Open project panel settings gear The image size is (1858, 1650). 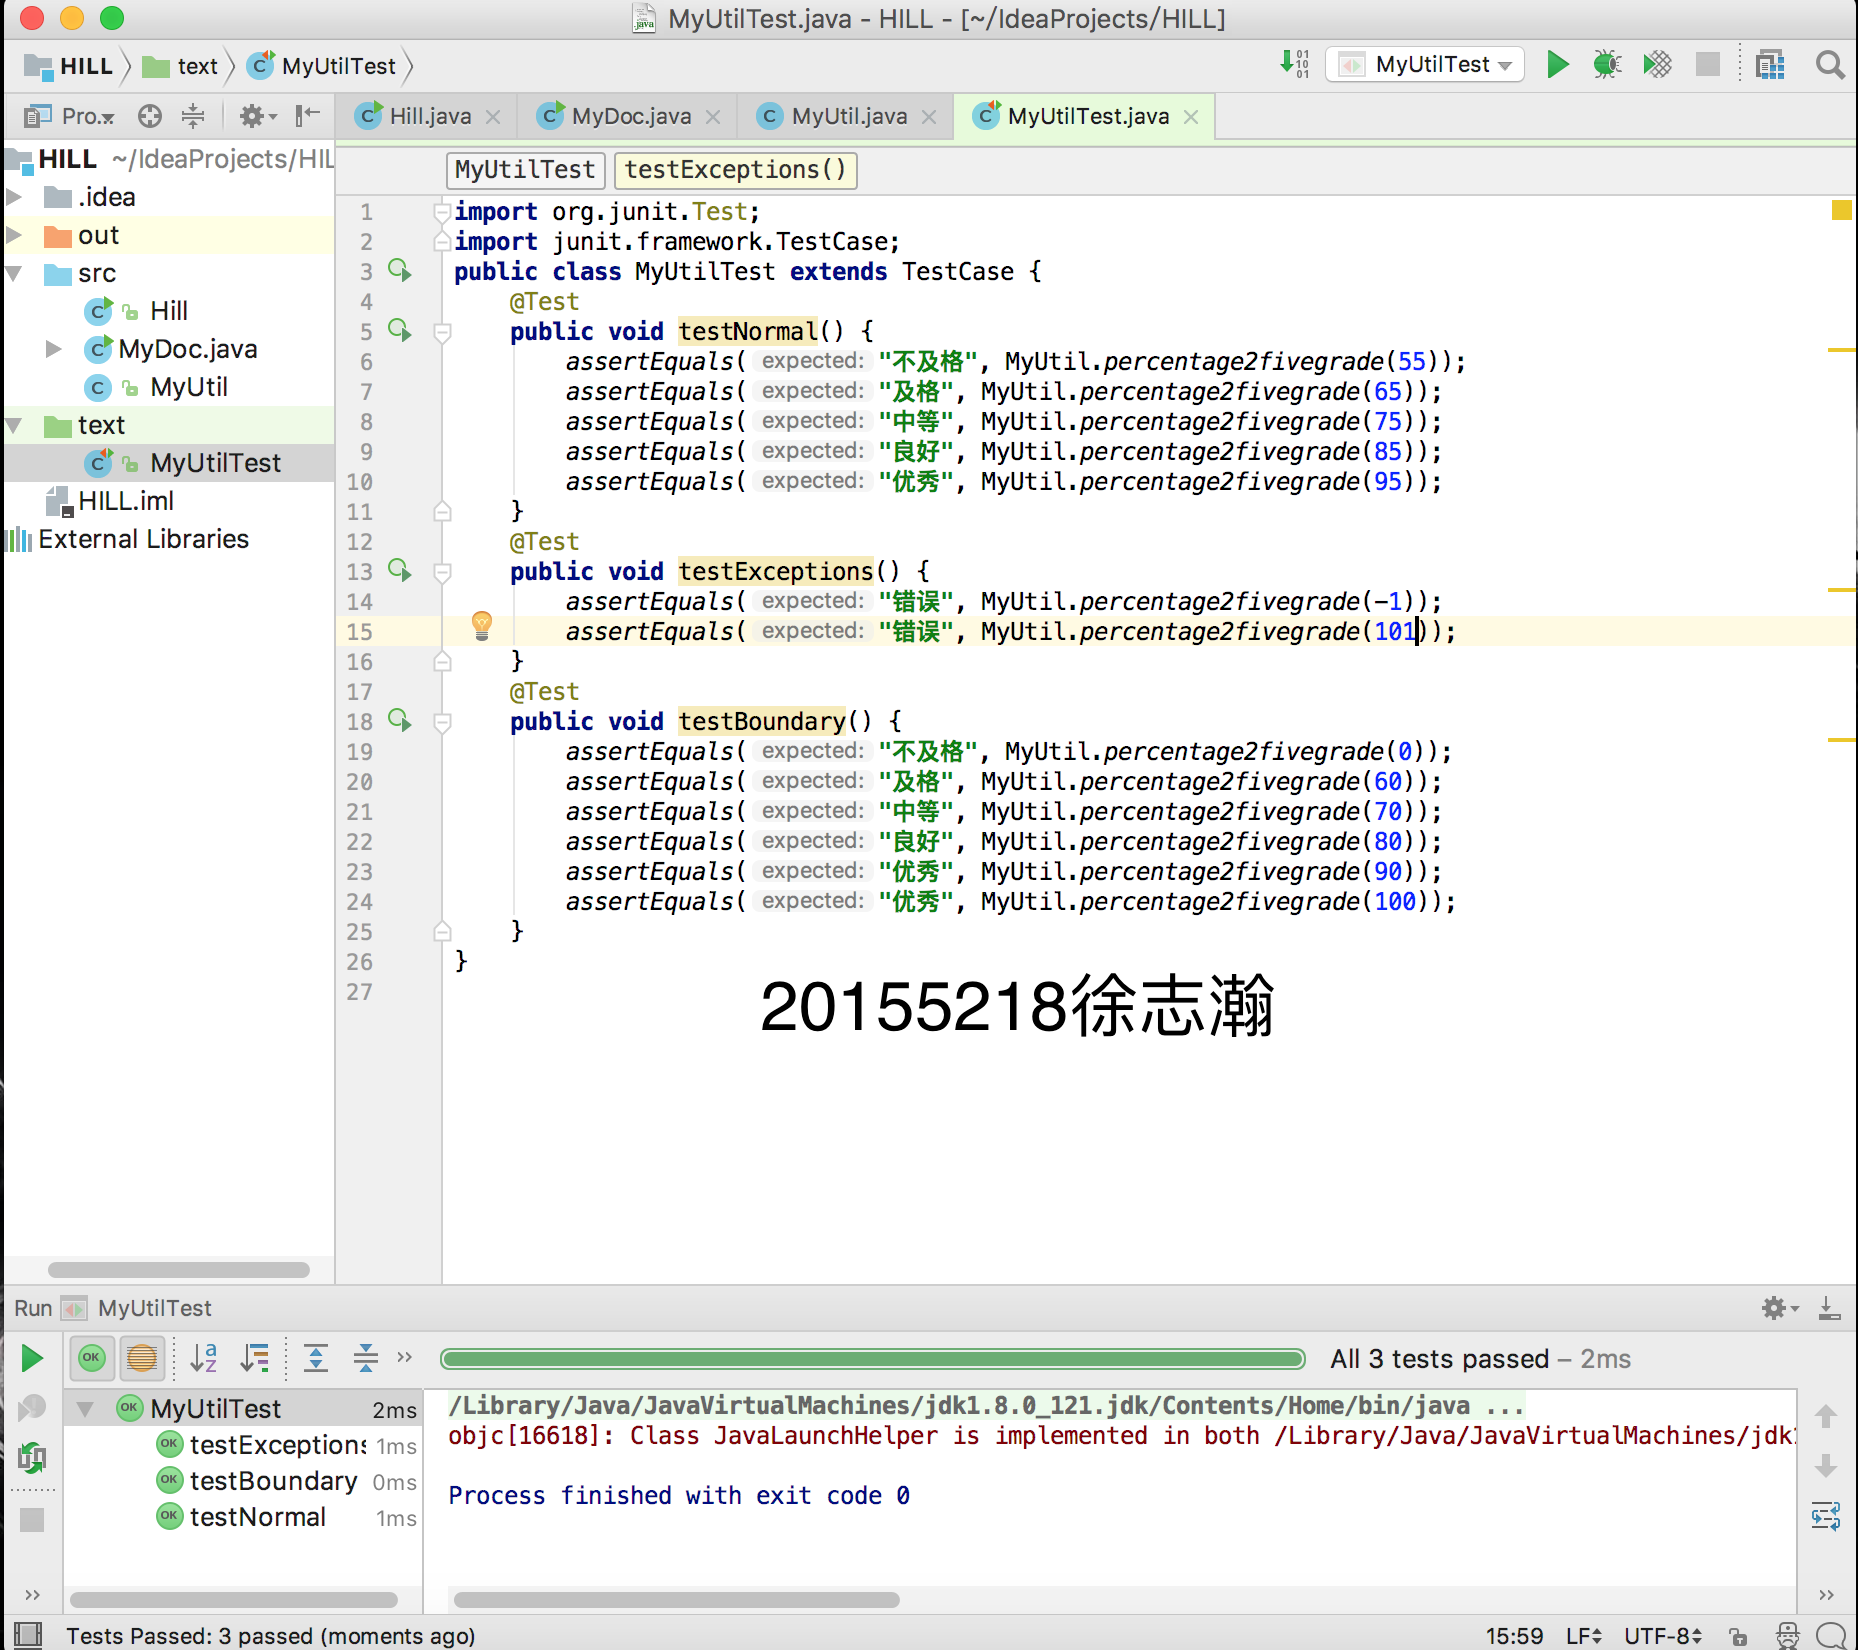point(257,117)
